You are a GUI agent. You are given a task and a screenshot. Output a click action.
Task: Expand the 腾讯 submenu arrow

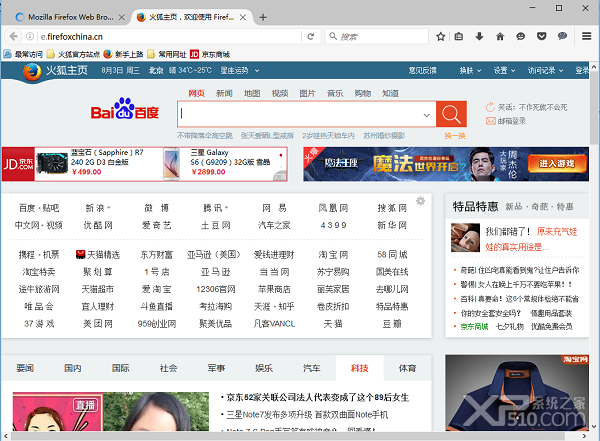click(x=226, y=208)
